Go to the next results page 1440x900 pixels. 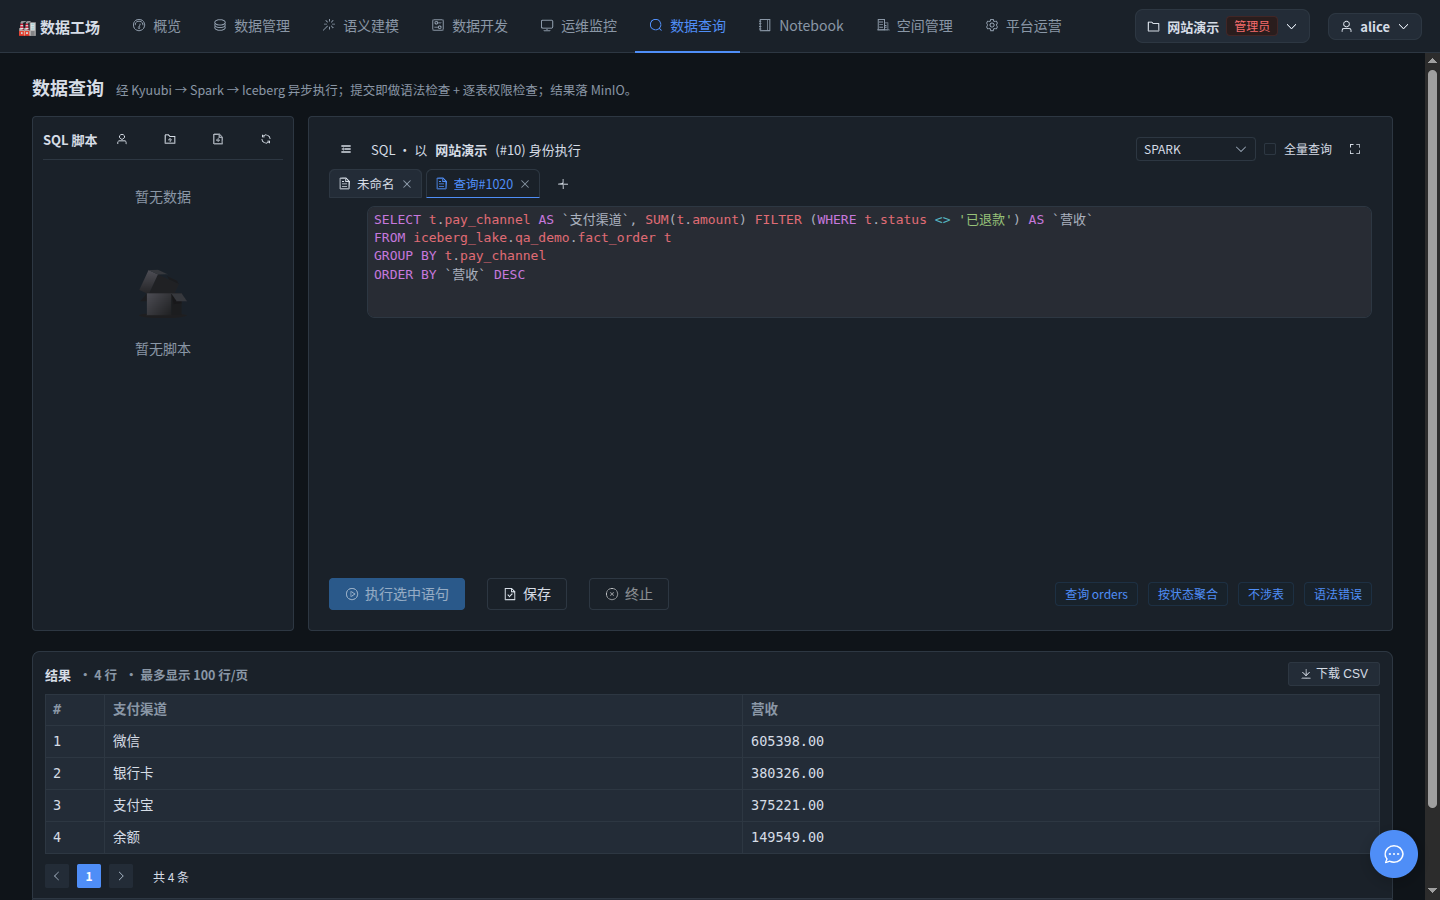[121, 876]
